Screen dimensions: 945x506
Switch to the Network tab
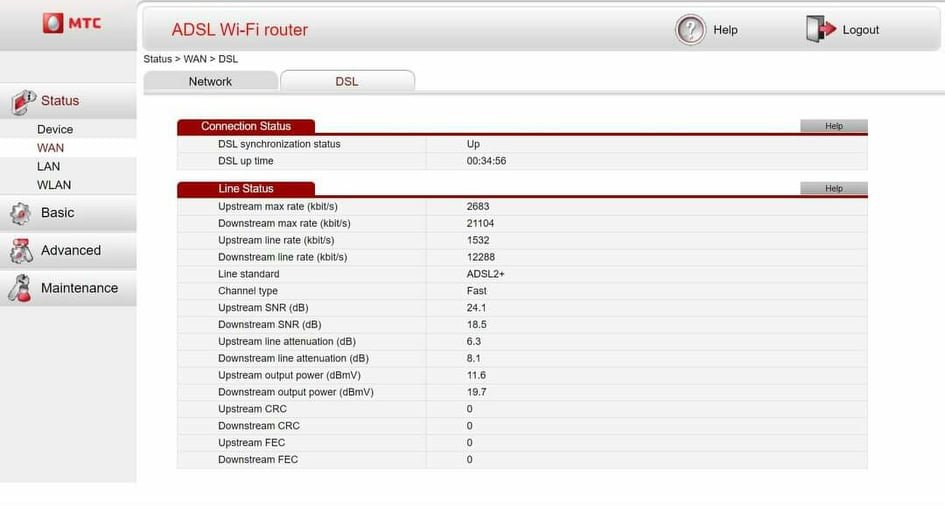pyautogui.click(x=210, y=82)
